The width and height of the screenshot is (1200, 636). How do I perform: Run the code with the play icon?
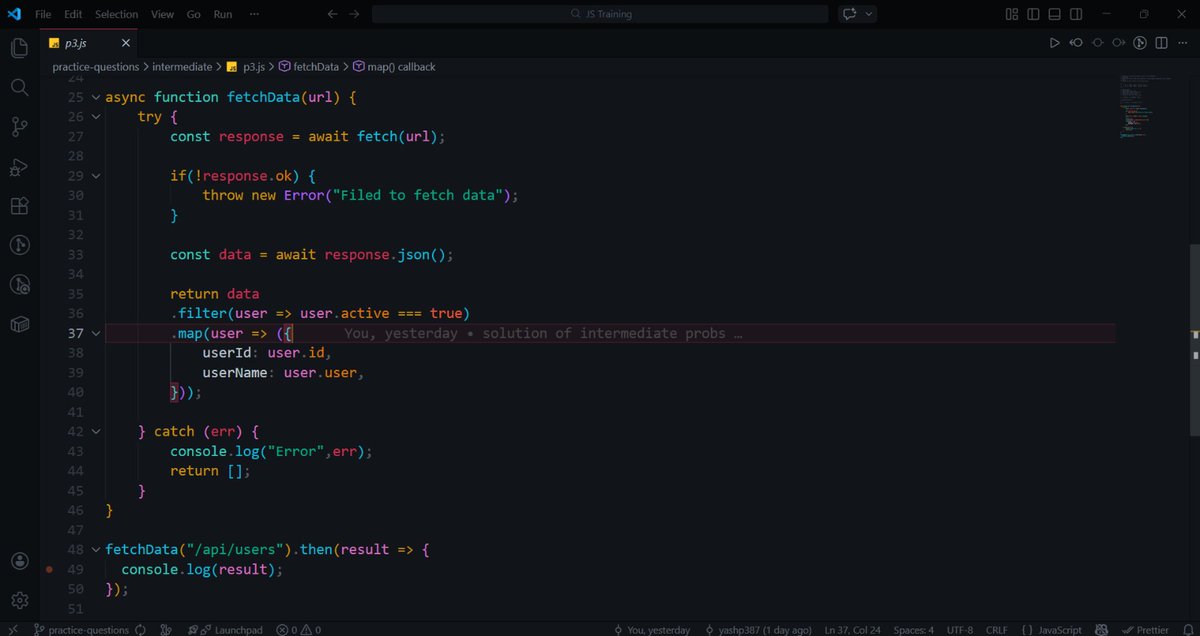pos(1054,43)
